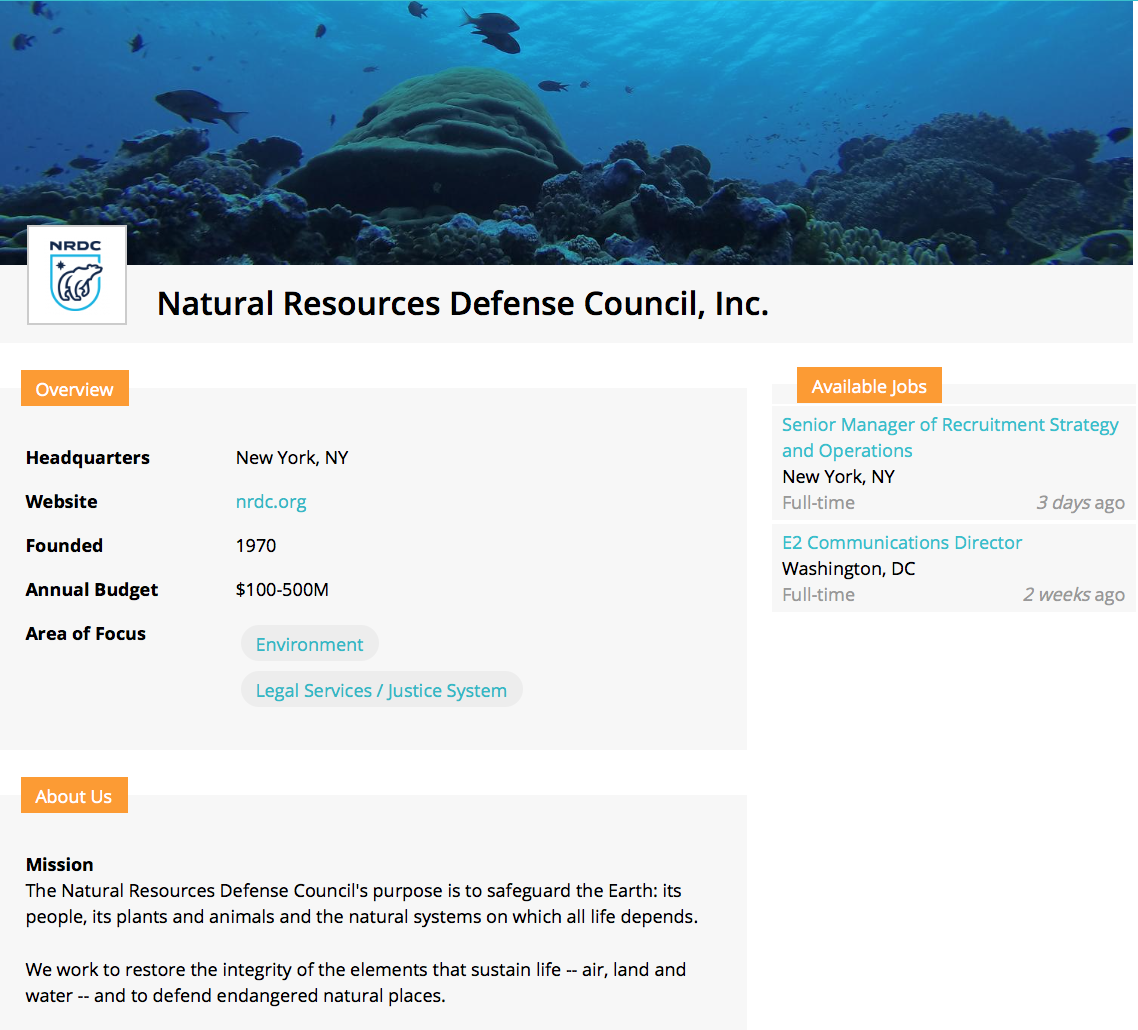The height and width of the screenshot is (1030, 1138).
Task: Click the Headquarters label
Action: [88, 458]
